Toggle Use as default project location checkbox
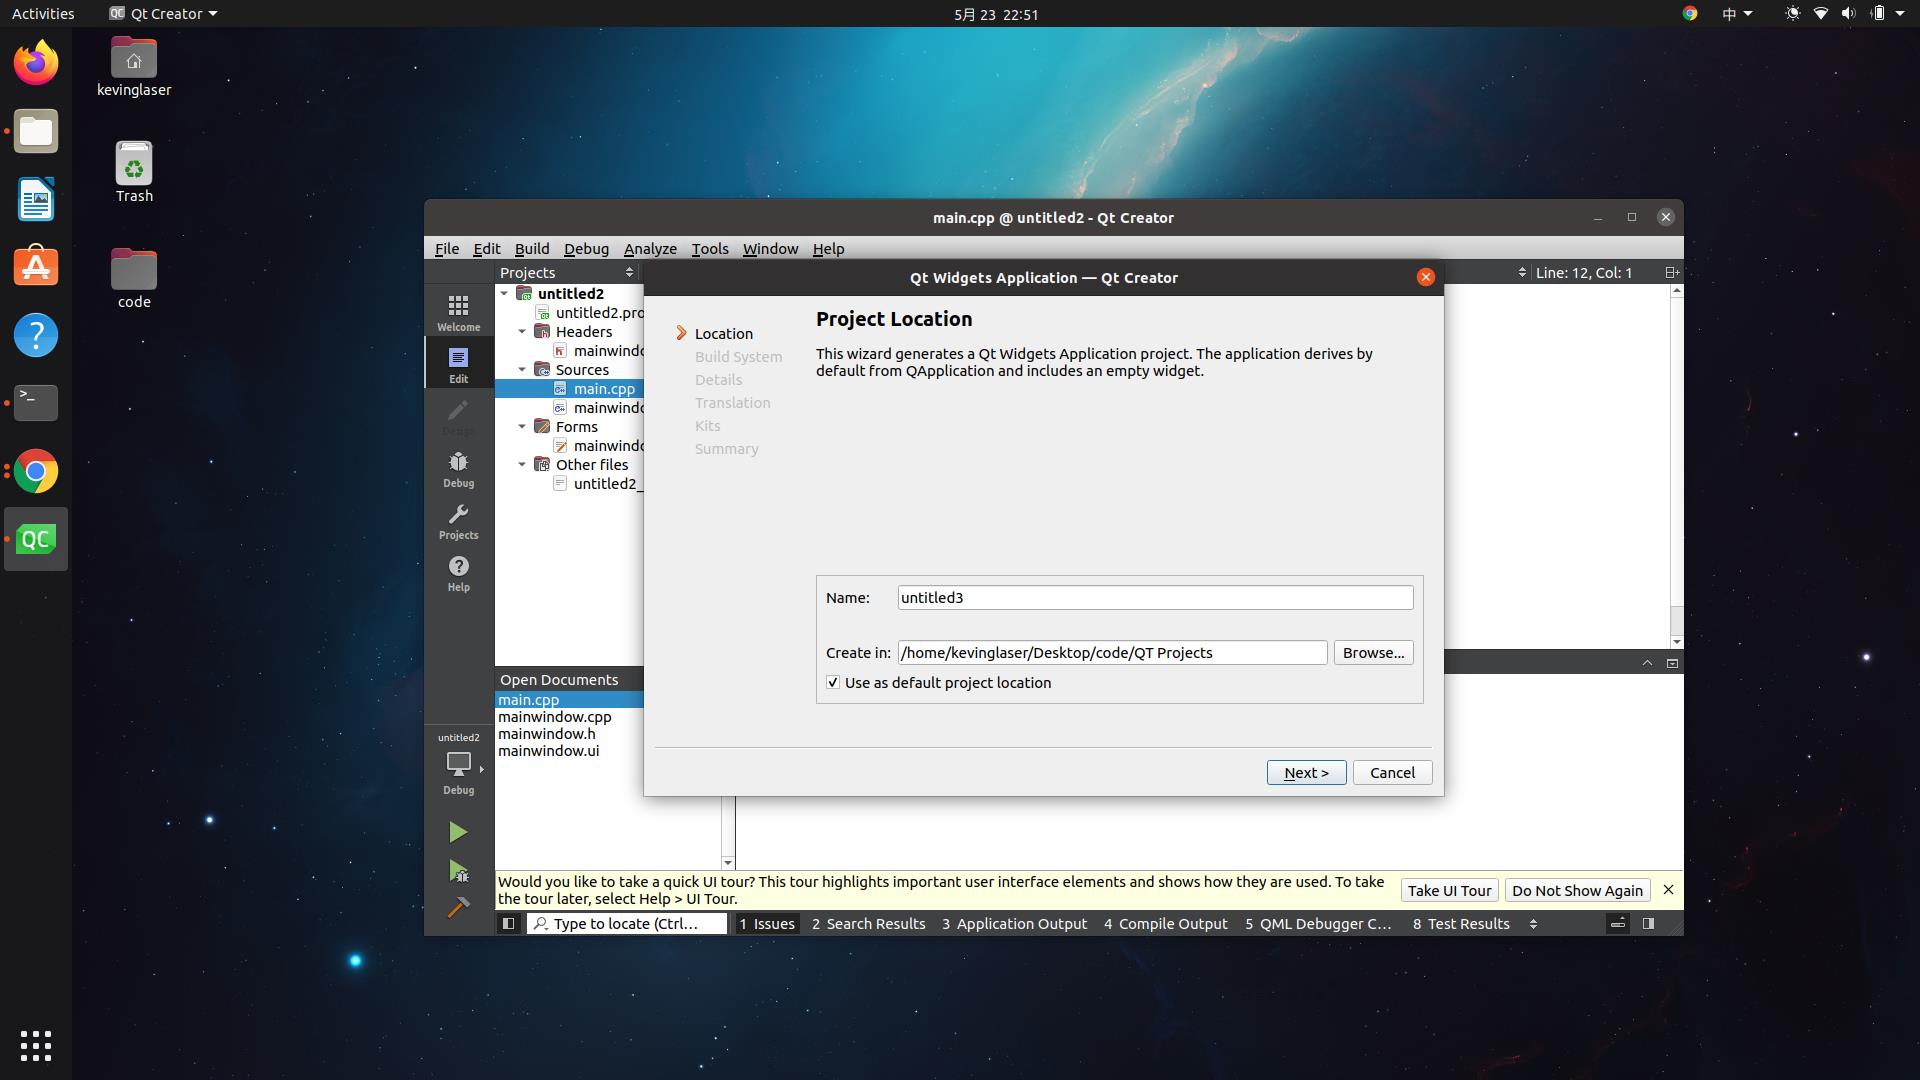This screenshot has height=1080, width=1920. pyautogui.click(x=832, y=682)
